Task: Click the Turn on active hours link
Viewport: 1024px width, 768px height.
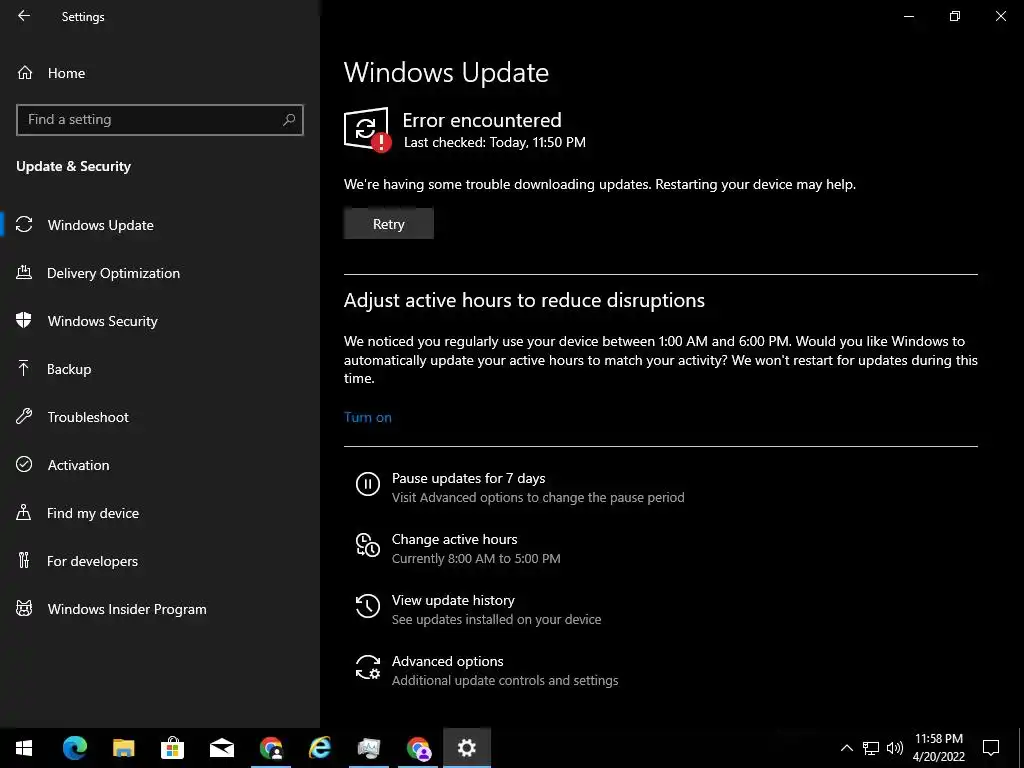Action: (368, 417)
